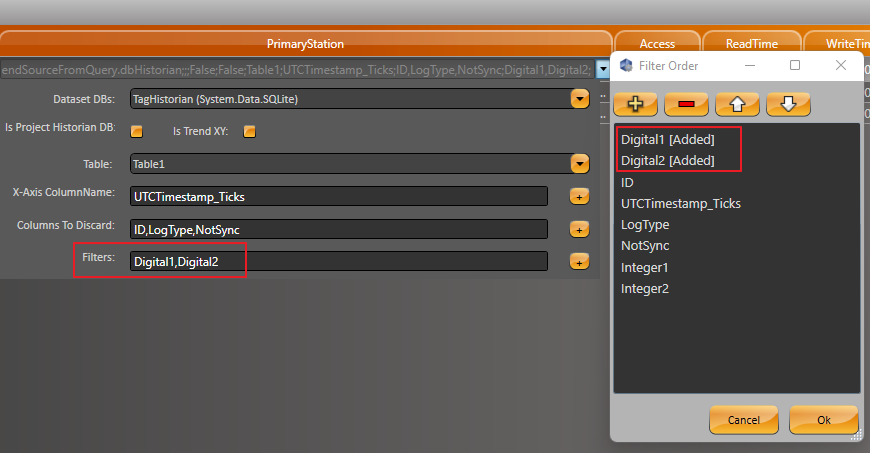Image resolution: width=870 pixels, height=453 pixels.
Task: Expand the Dataset DBs dropdown
Action: pyautogui.click(x=579, y=99)
